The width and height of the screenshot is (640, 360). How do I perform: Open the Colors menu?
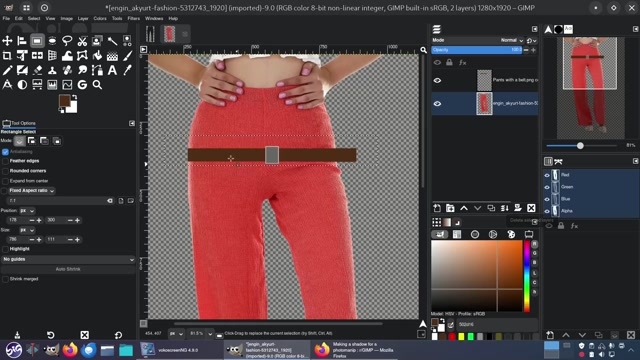pos(100,18)
